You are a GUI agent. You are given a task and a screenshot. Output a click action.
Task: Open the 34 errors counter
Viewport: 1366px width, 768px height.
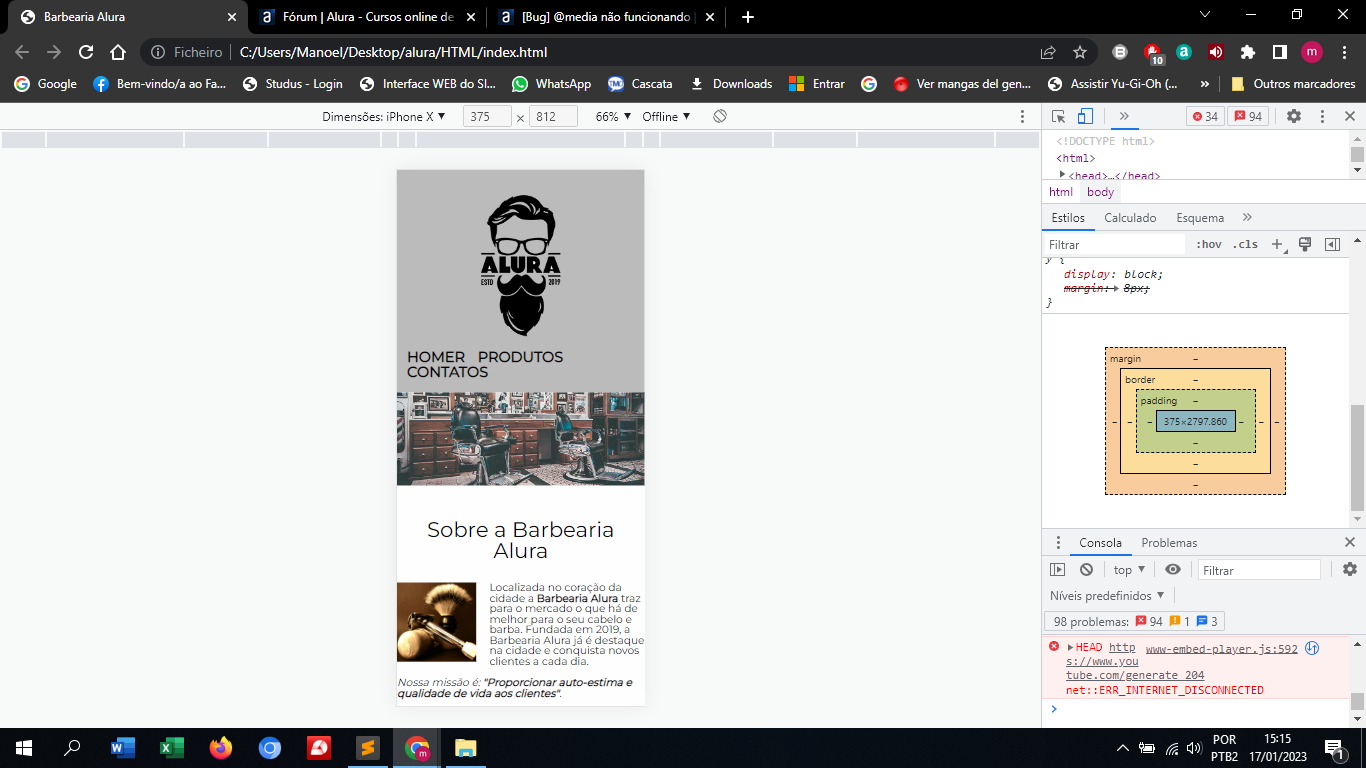pos(1203,117)
